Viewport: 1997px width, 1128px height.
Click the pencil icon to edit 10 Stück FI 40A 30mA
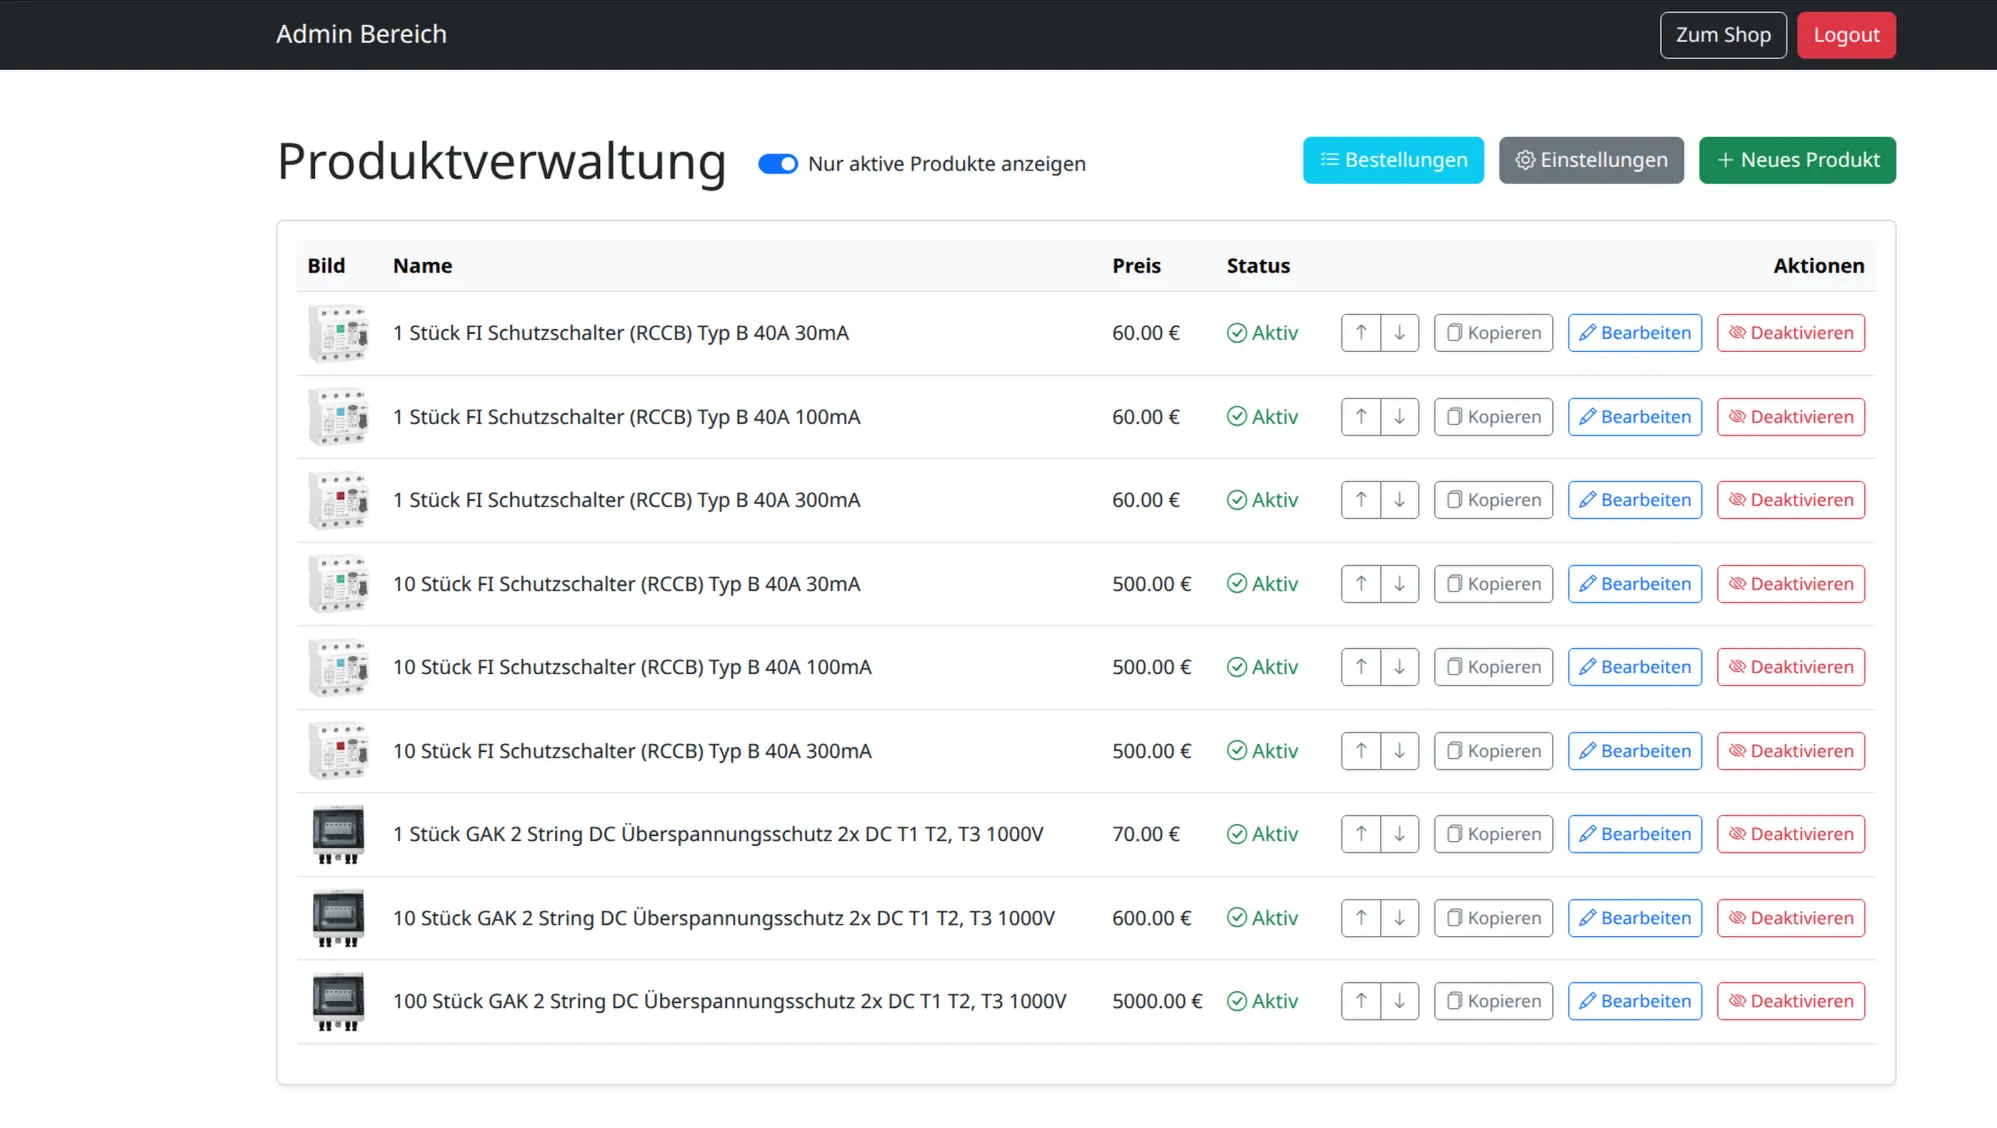click(x=1586, y=583)
